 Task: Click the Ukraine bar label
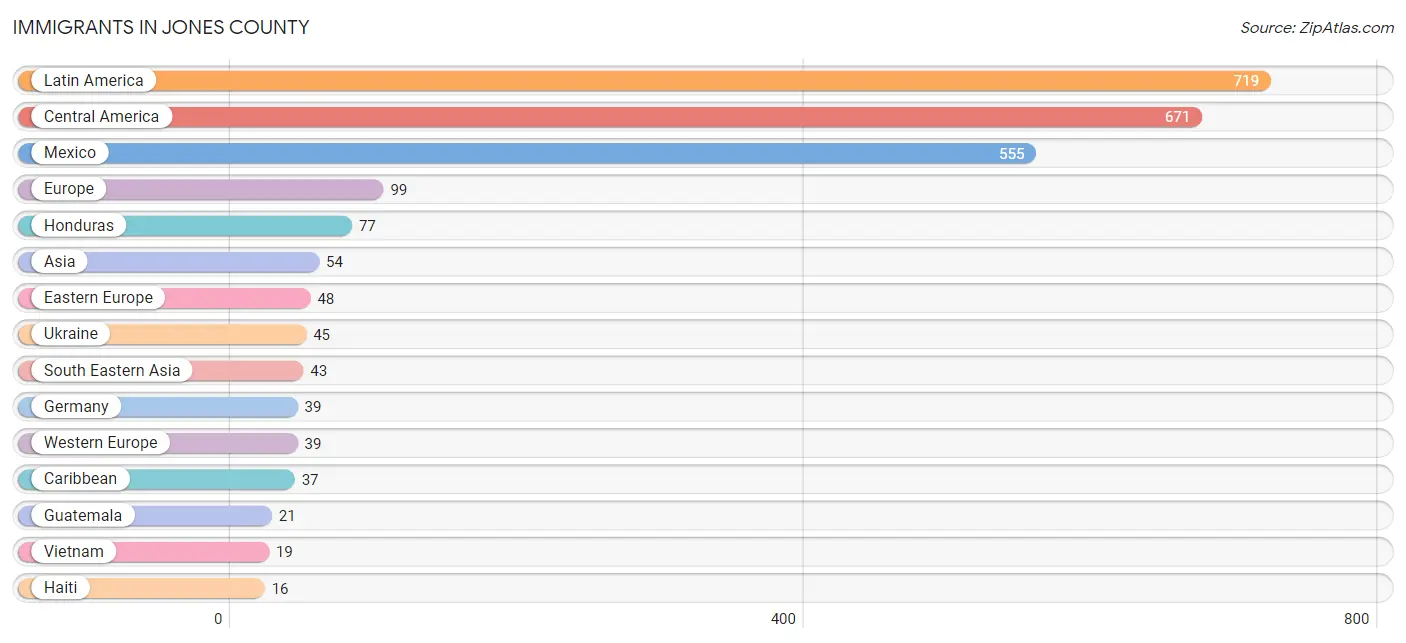(71, 334)
